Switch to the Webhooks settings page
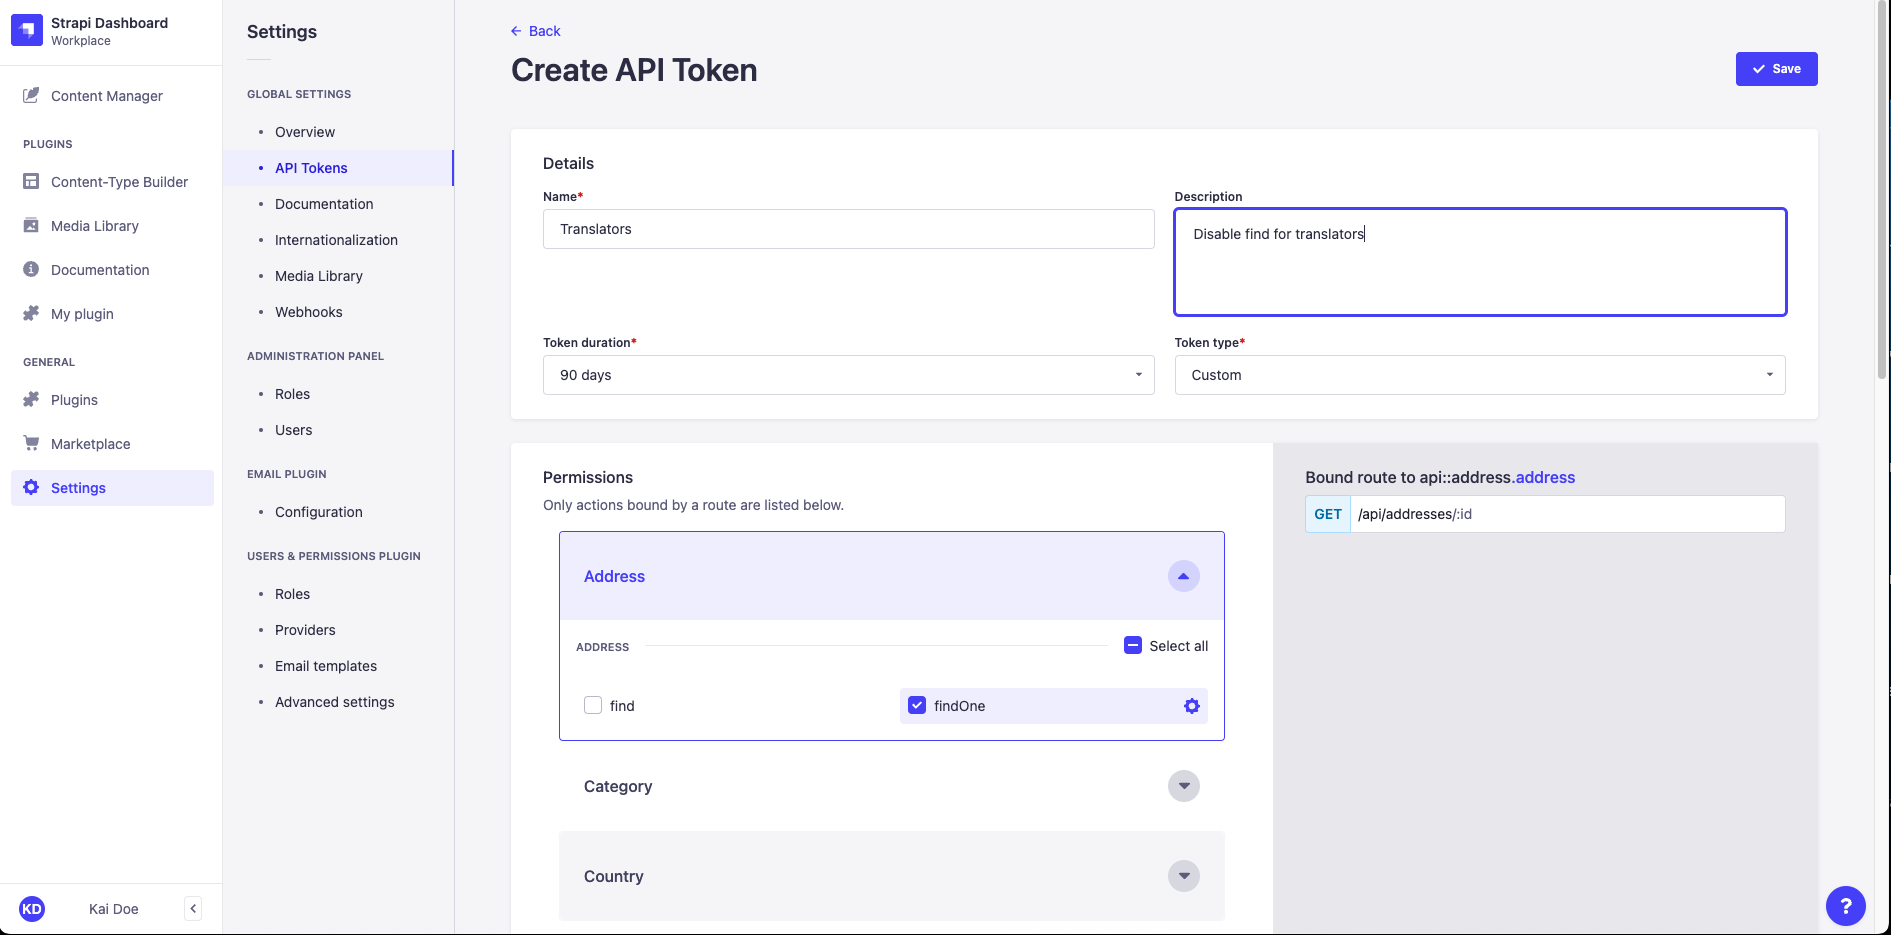 click(x=308, y=311)
